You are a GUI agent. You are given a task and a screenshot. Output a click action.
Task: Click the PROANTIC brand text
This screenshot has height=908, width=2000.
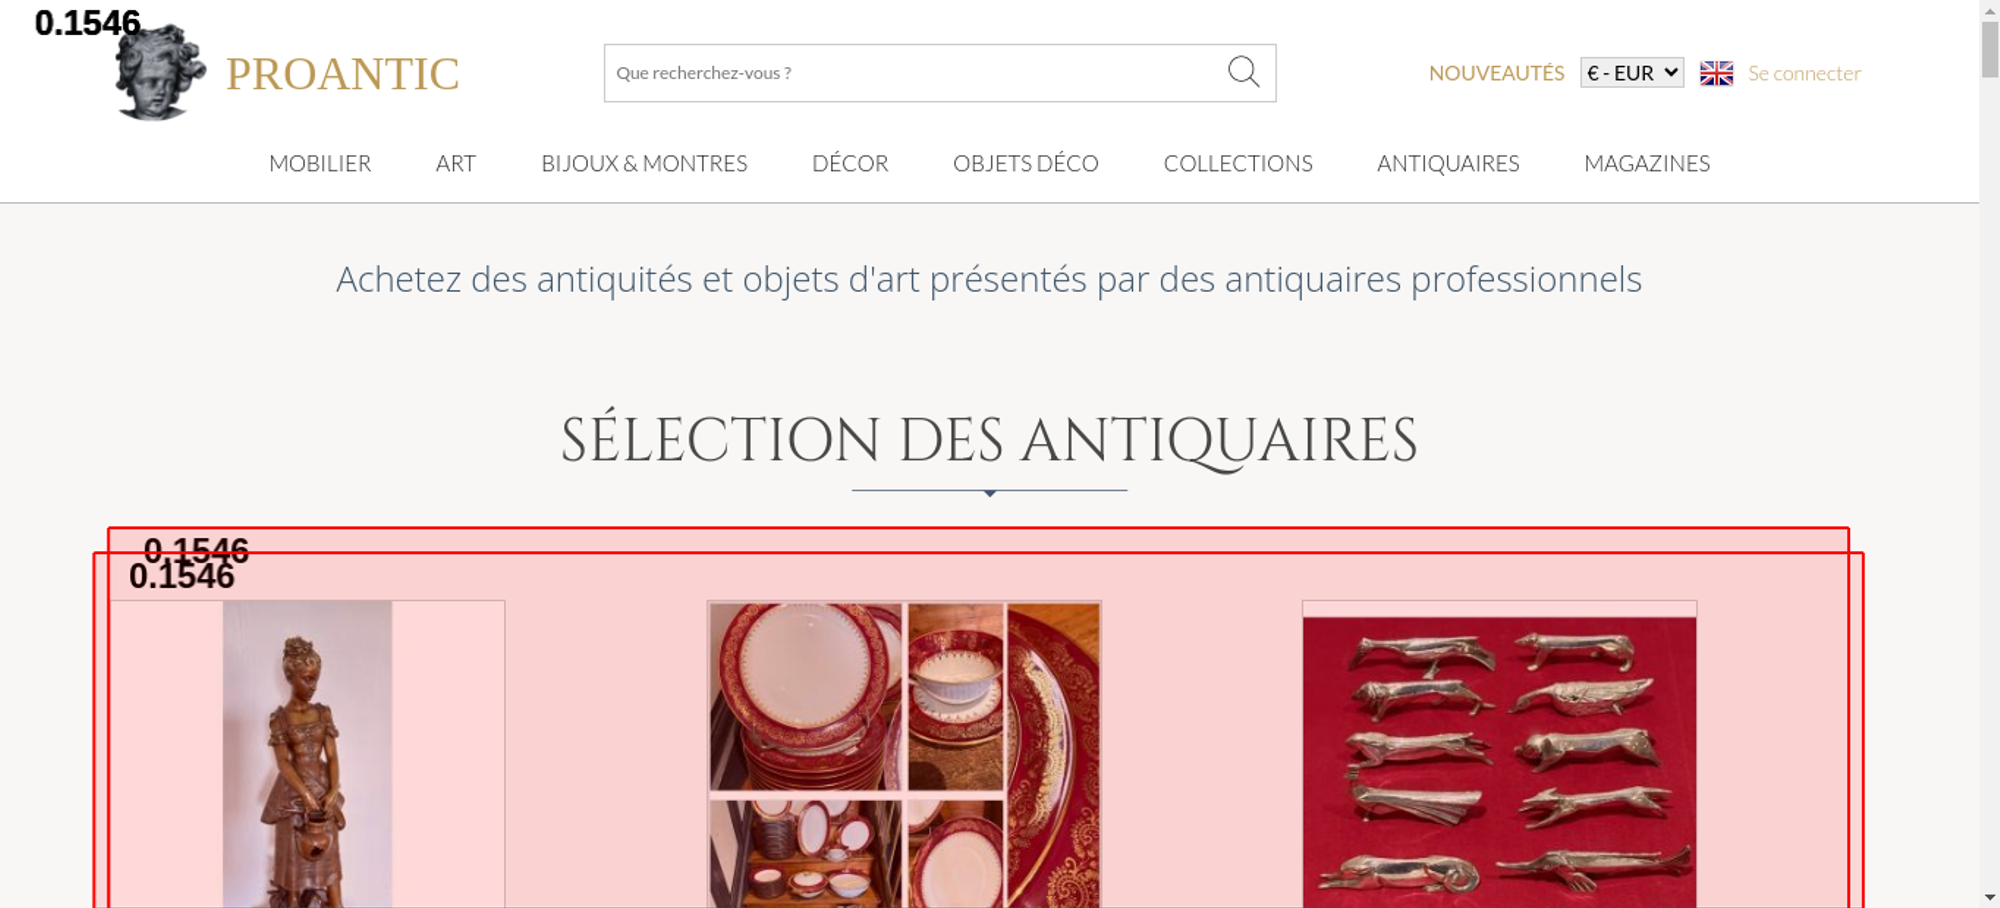pyautogui.click(x=342, y=74)
